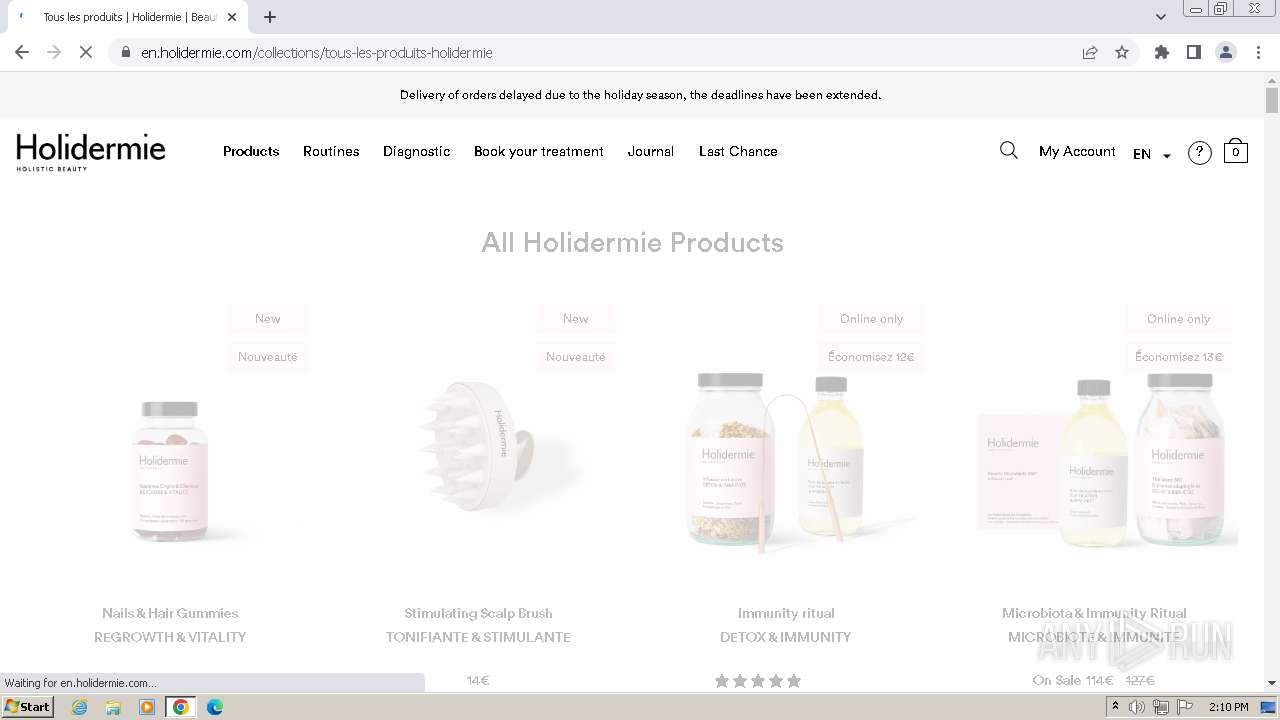Click the delivery delay announcement banner
The width and height of the screenshot is (1280, 720).
640,95
